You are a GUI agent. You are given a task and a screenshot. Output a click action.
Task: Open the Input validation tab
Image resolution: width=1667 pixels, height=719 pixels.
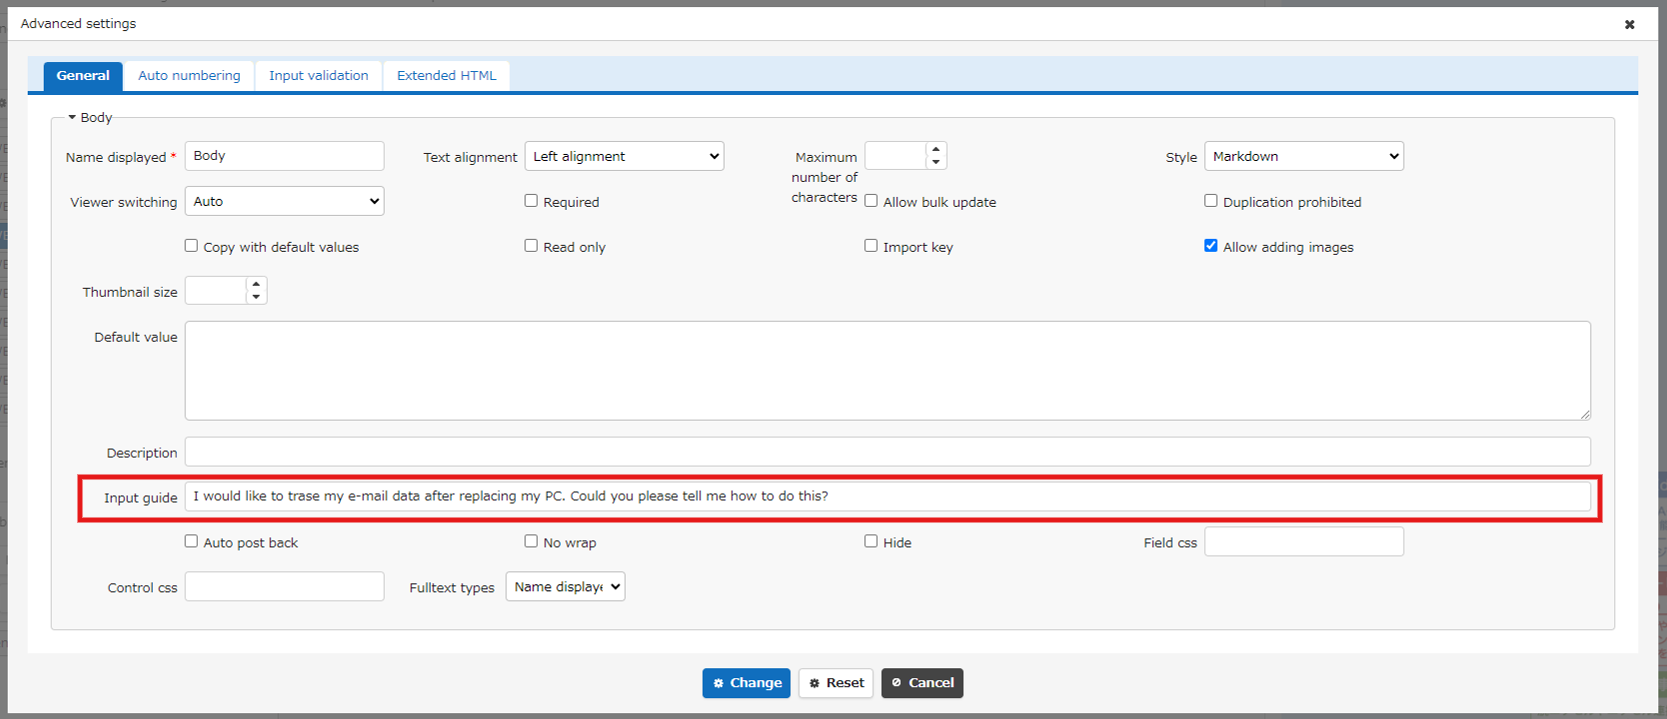click(x=318, y=76)
